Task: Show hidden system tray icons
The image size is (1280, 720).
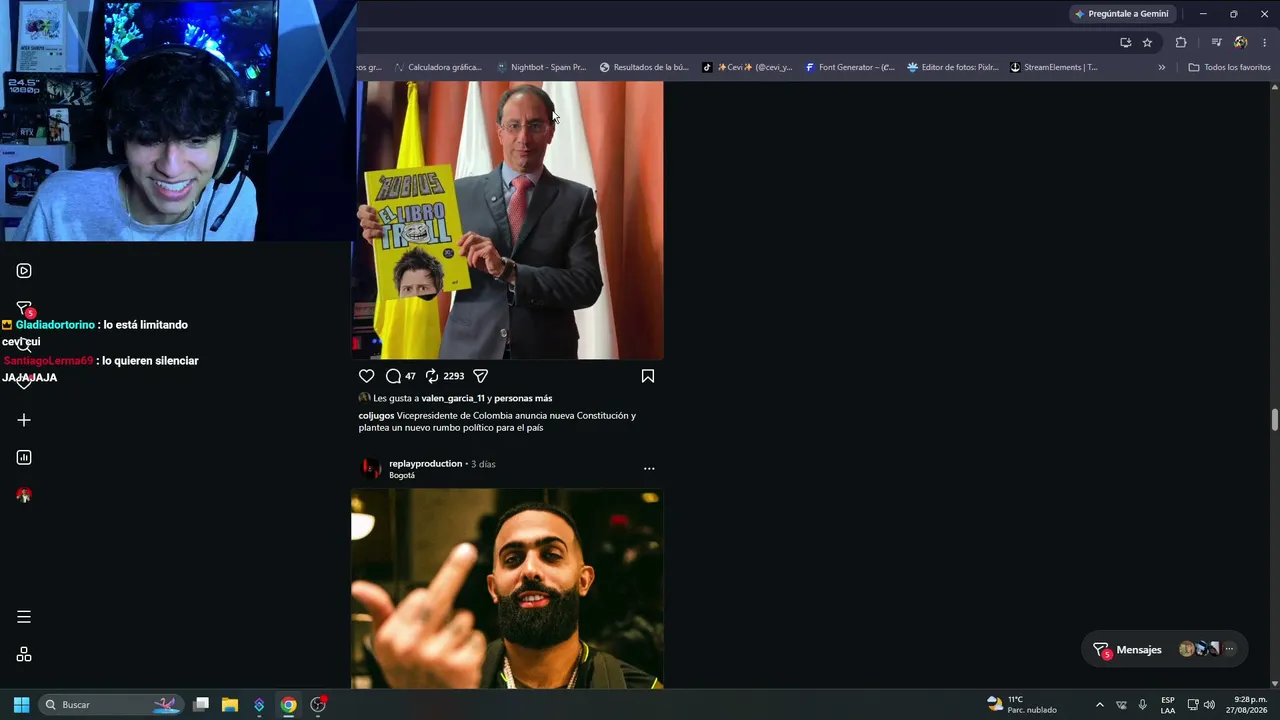Action: pyautogui.click(x=1100, y=705)
